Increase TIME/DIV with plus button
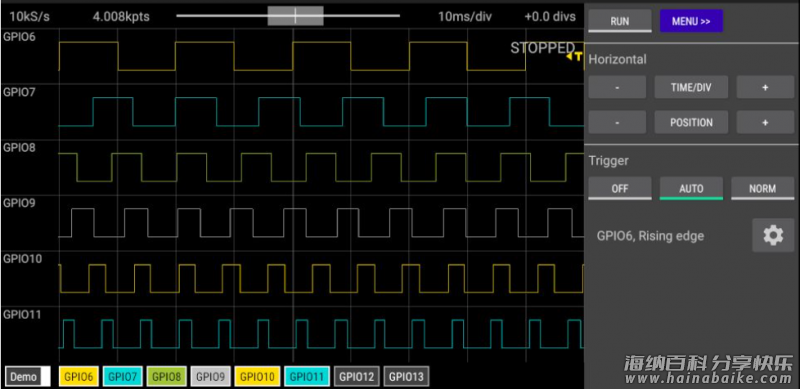This screenshot has height=389, width=800. 765,87
